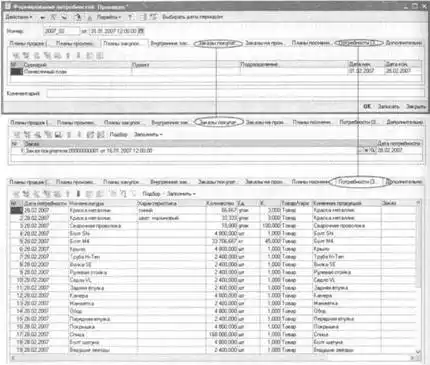Open Заполнить dropdown in the Заказы покупателей panel

point(148,135)
